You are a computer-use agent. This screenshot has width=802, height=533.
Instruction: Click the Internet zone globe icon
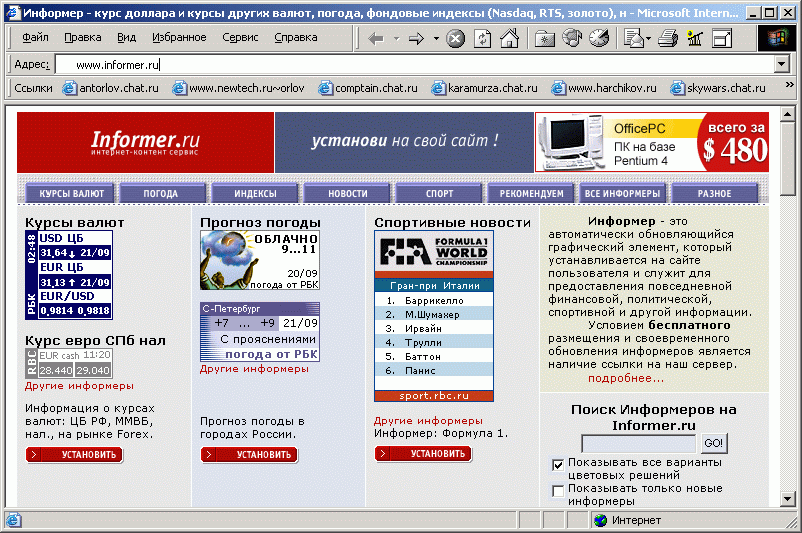point(600,520)
